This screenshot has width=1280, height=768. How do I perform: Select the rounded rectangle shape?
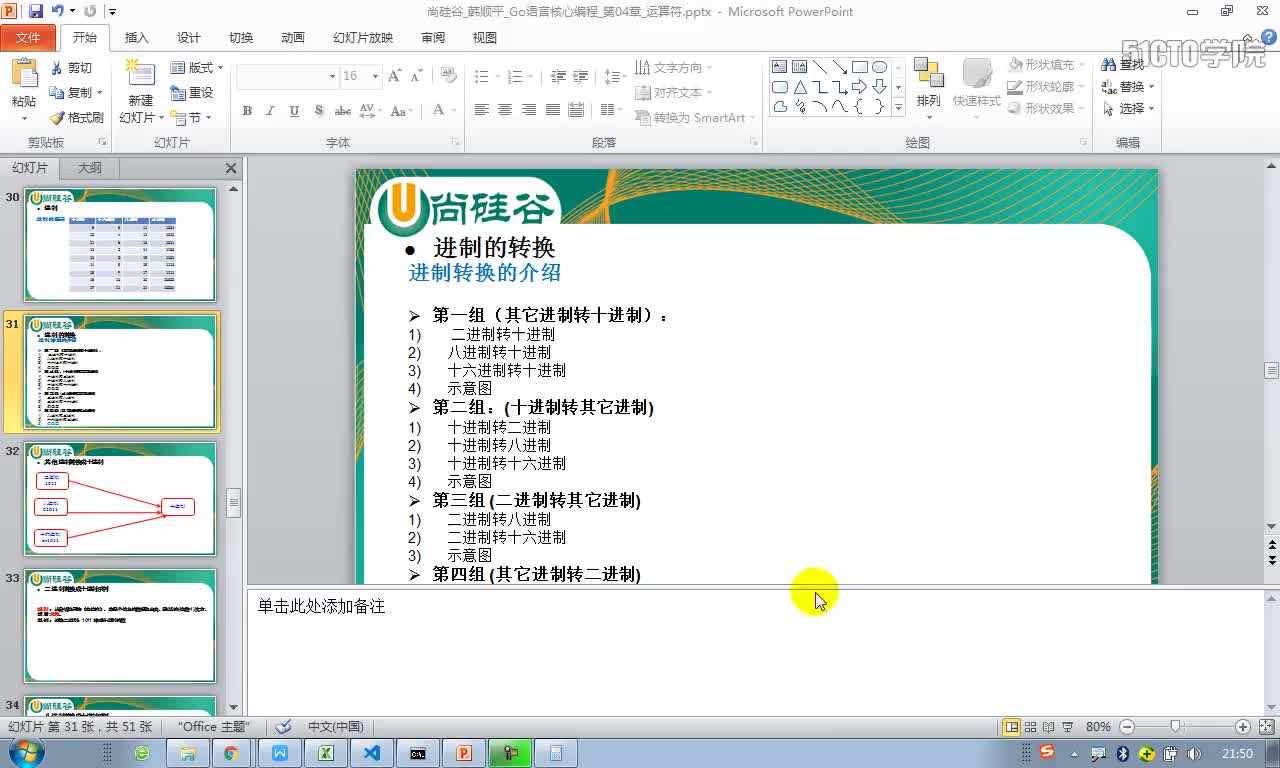point(780,87)
